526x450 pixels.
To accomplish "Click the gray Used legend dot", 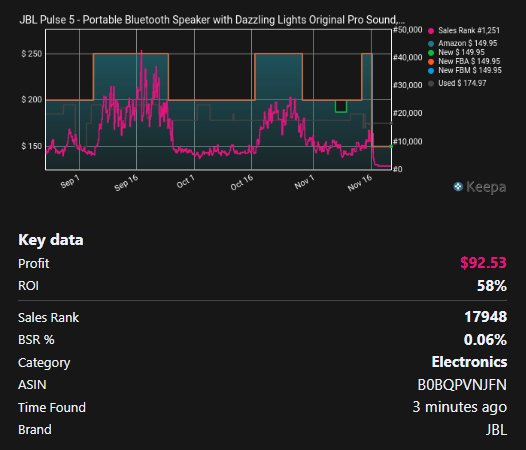I will [x=431, y=84].
